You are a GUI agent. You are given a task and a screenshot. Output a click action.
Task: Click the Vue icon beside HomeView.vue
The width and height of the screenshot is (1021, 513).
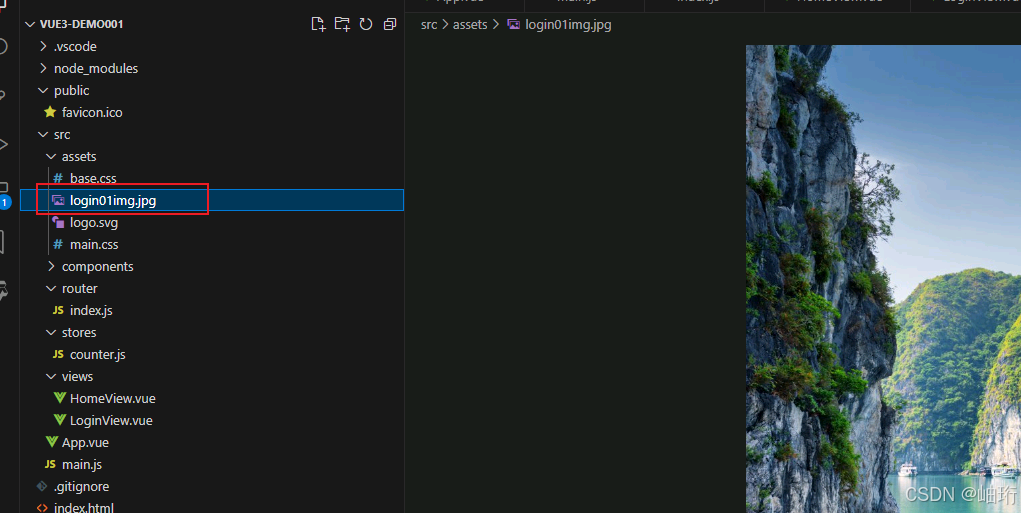pyautogui.click(x=59, y=398)
